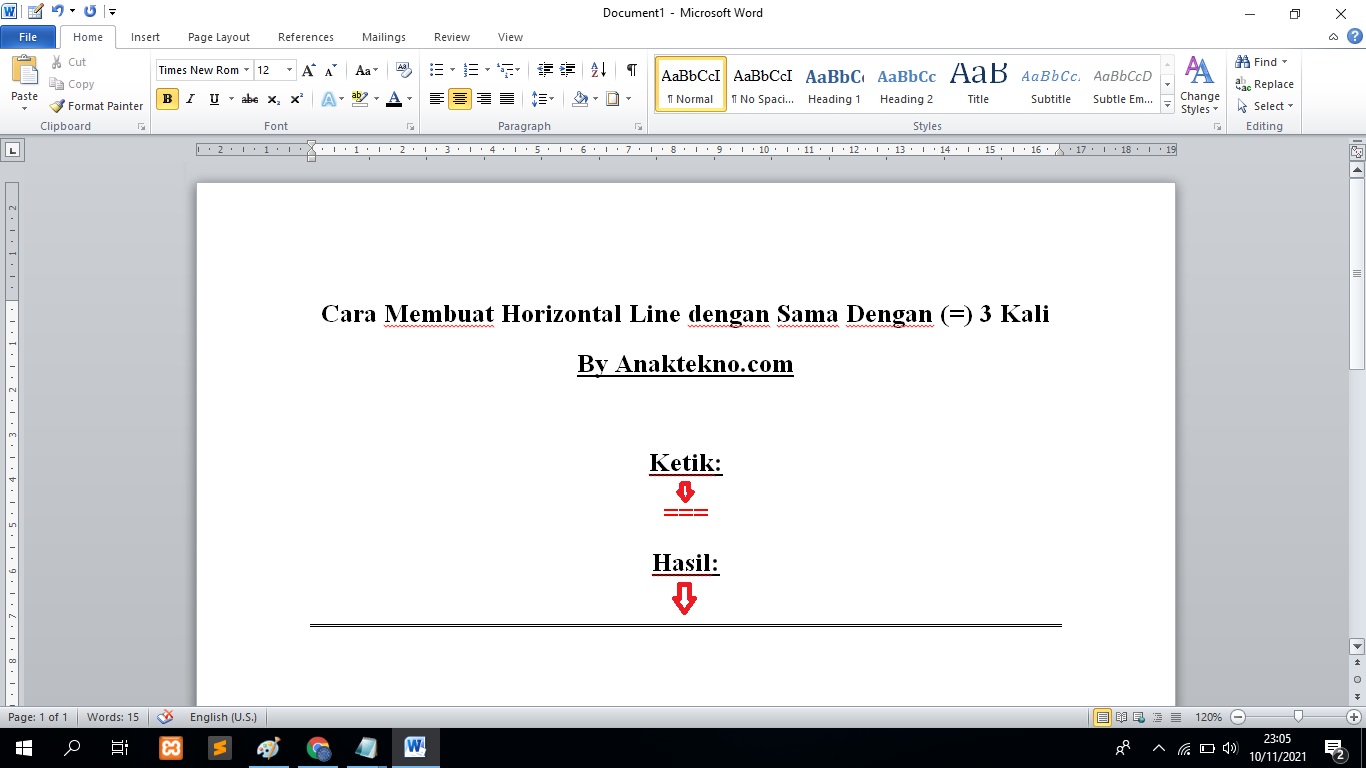The image size is (1366, 768).
Task: Toggle Superscript formatting
Action: 297,99
